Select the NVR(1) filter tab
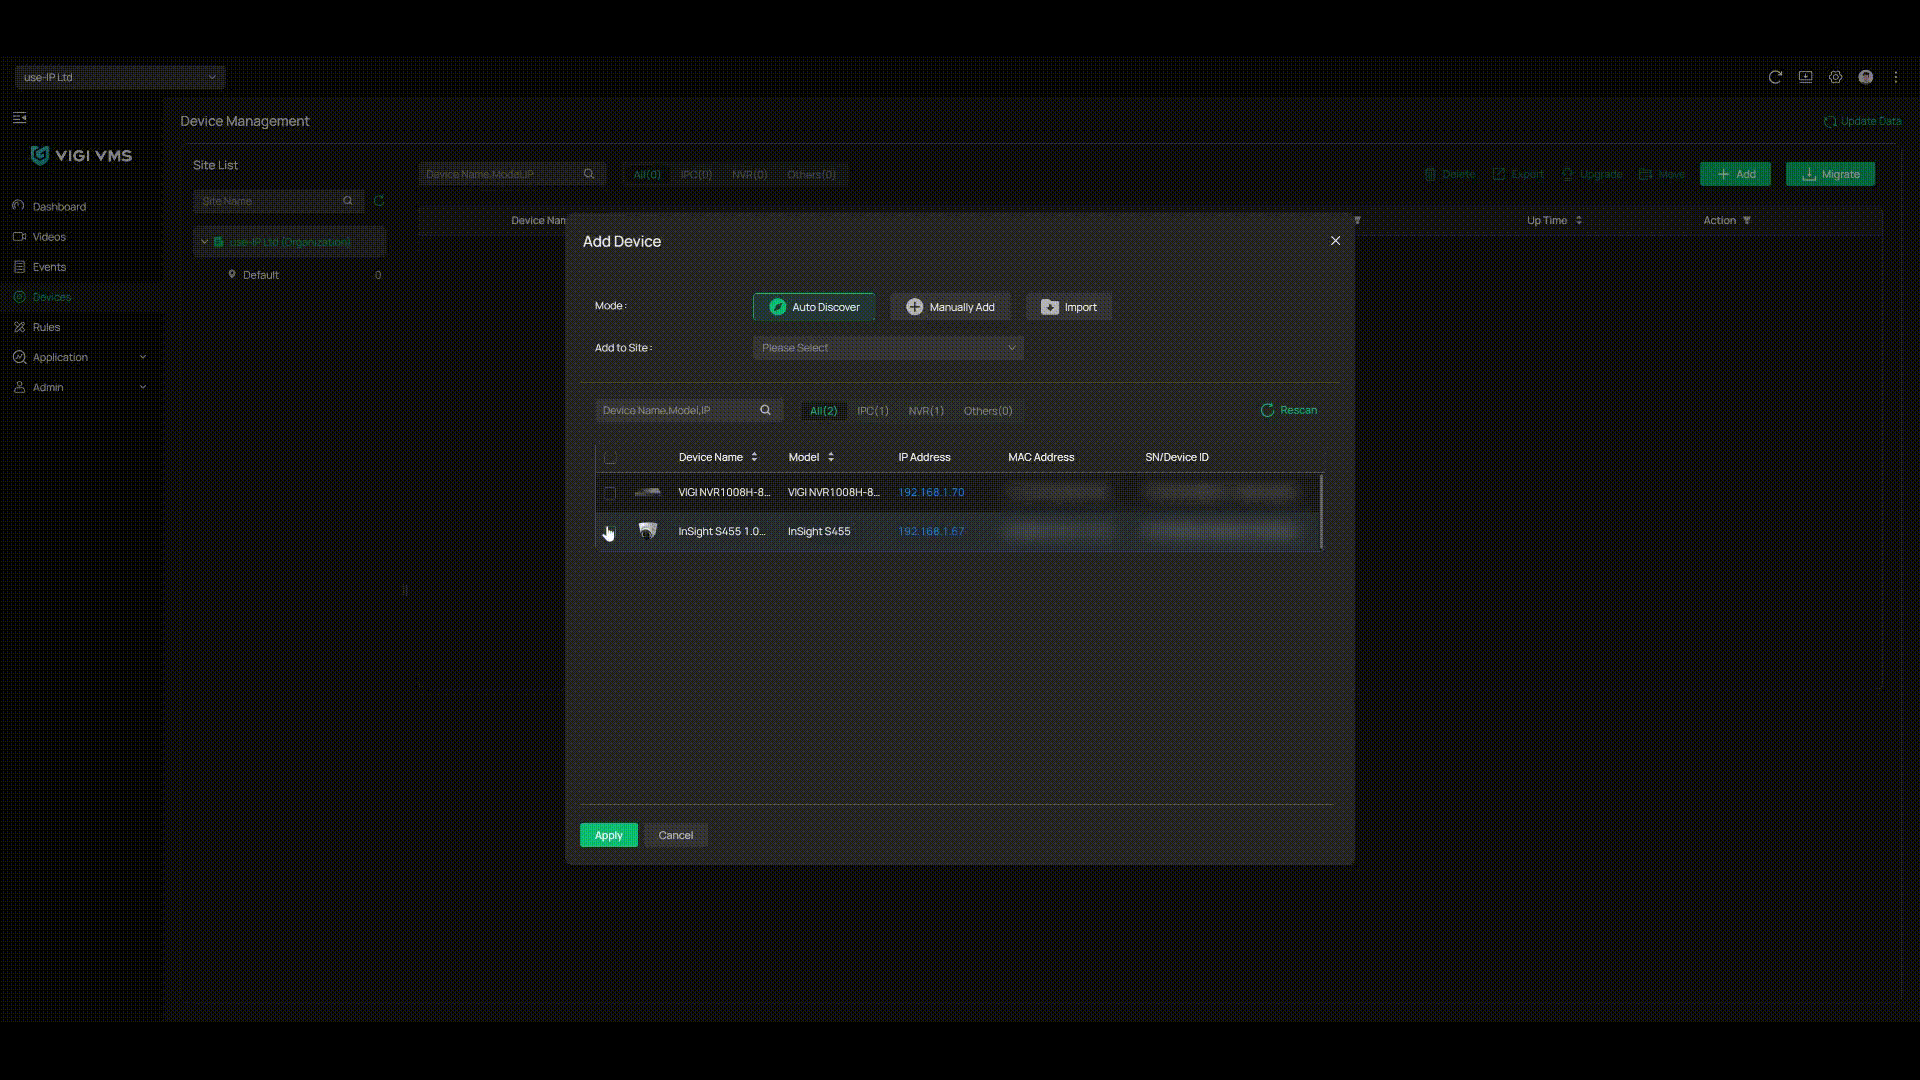Viewport: 1920px width, 1080px height. click(925, 411)
